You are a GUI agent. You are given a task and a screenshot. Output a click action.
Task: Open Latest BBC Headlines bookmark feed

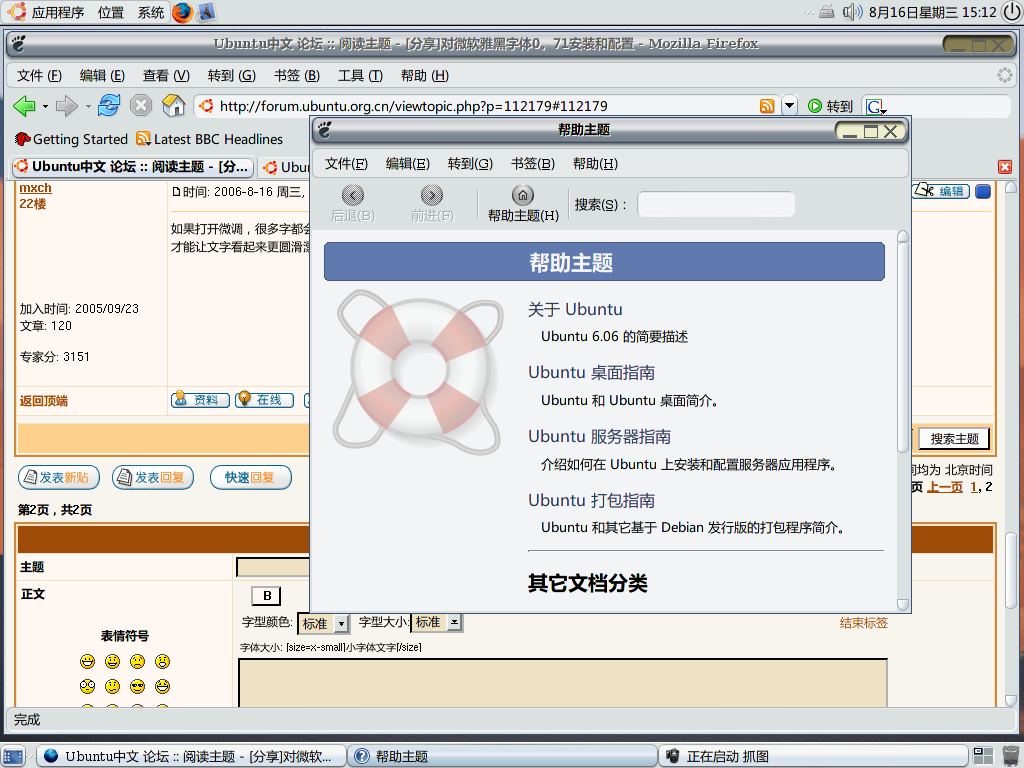coord(210,139)
